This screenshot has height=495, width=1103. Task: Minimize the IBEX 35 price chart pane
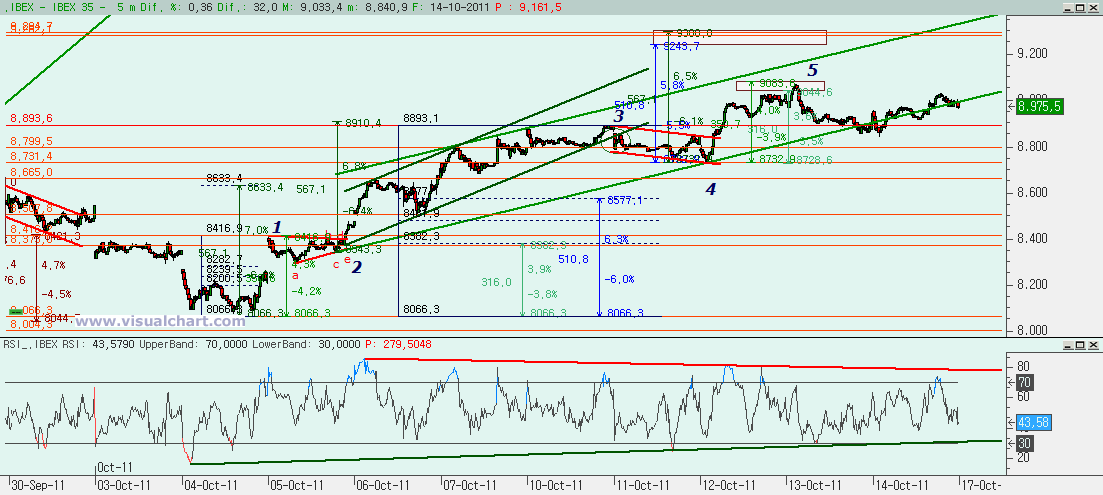pos(1068,7)
